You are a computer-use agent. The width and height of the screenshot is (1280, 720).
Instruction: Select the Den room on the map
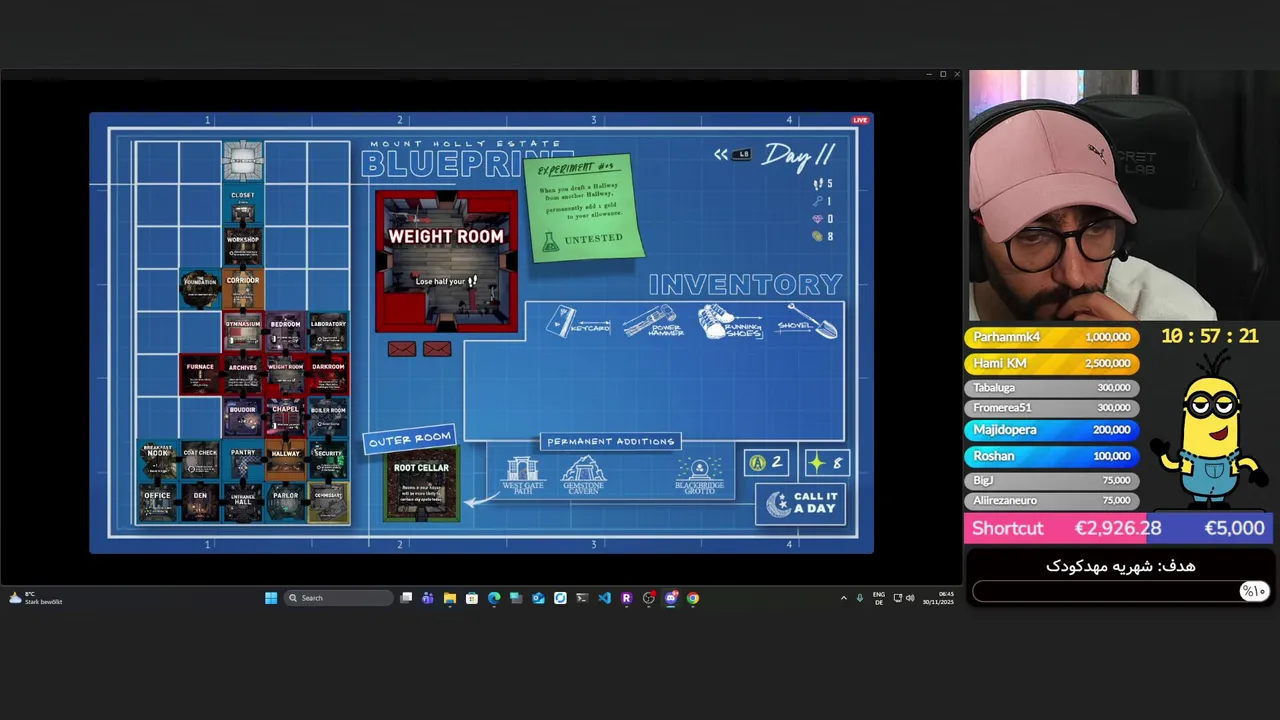200,504
